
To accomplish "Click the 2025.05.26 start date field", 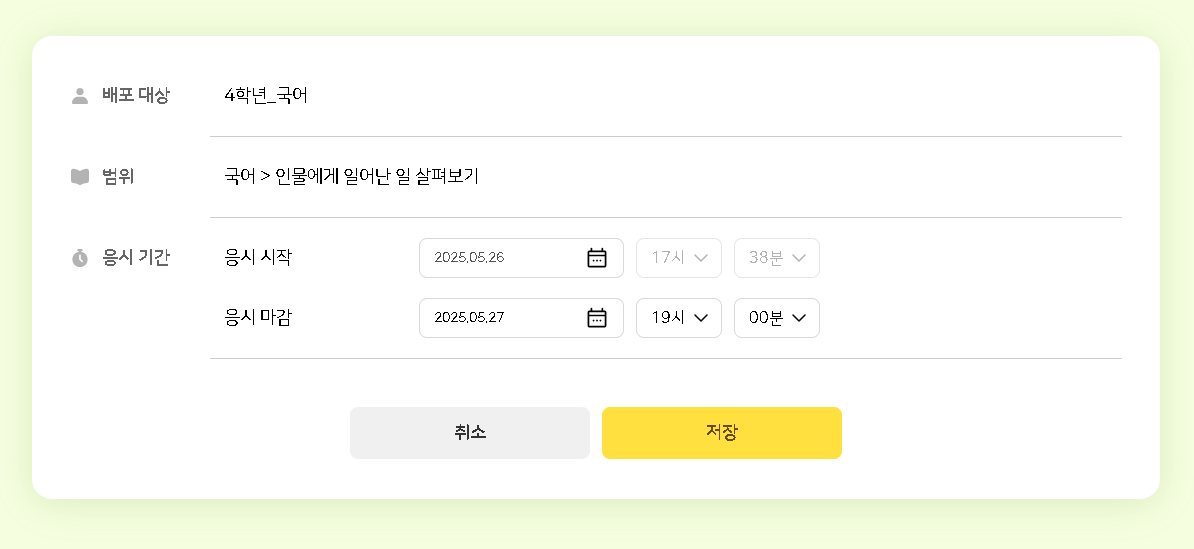I will pyautogui.click(x=500, y=258).
